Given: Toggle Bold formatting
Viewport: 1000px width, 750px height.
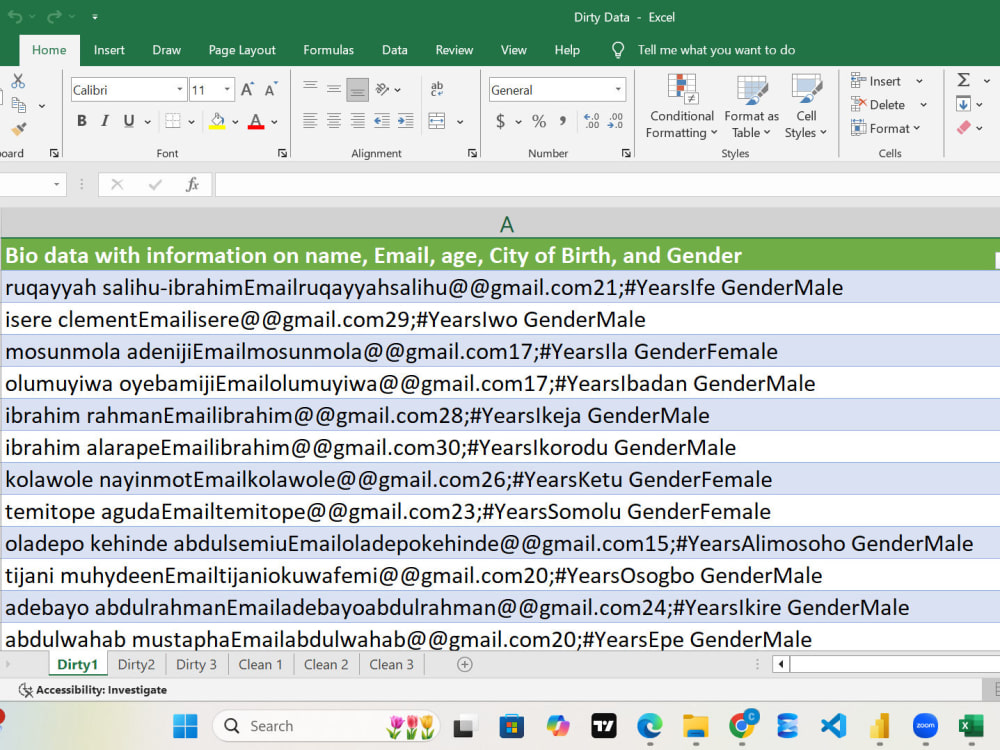Looking at the screenshot, I should click(x=82, y=121).
